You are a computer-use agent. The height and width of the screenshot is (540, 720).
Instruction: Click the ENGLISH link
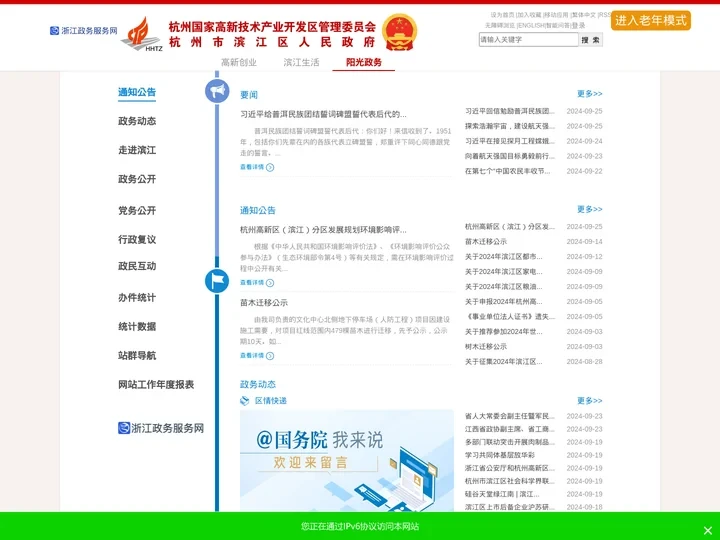[x=531, y=25]
